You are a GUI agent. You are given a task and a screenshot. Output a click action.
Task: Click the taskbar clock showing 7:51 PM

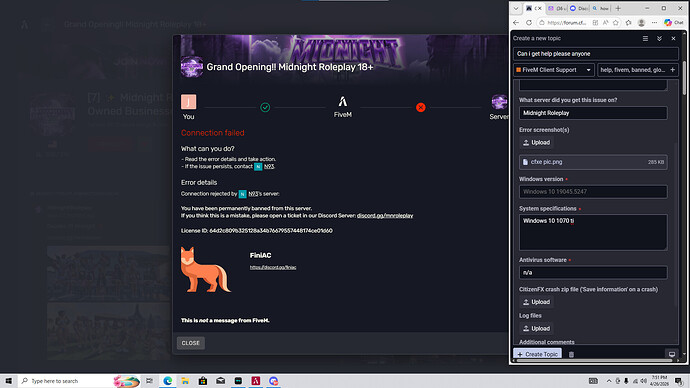[x=659, y=381]
